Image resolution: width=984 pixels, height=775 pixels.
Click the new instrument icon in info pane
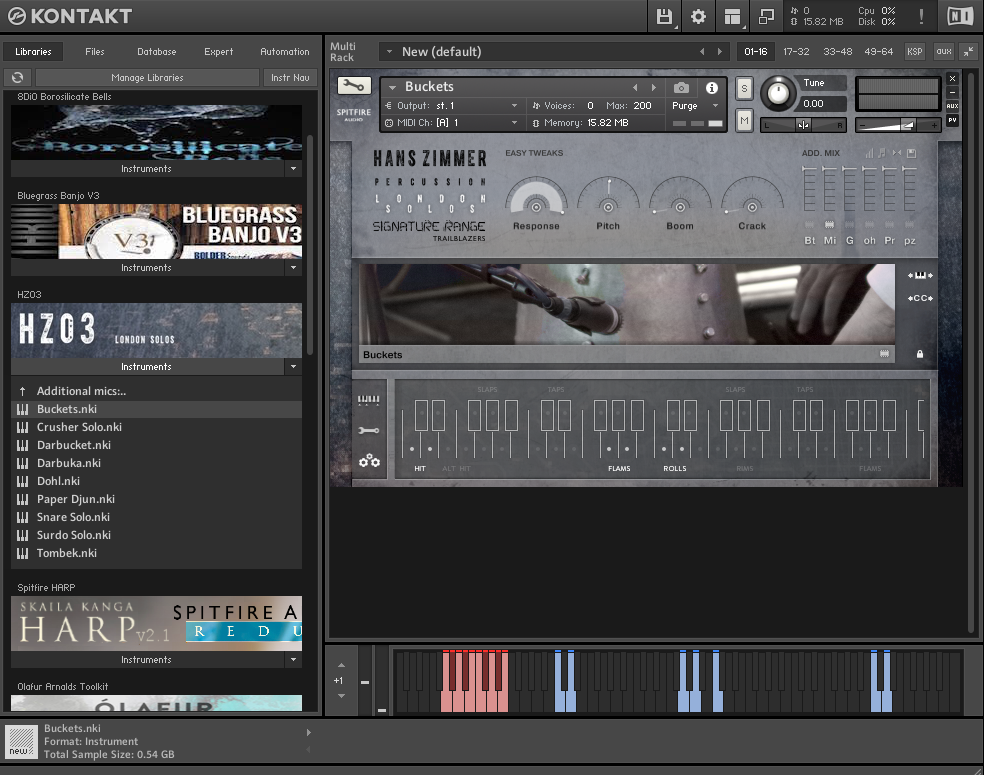tap(21, 742)
